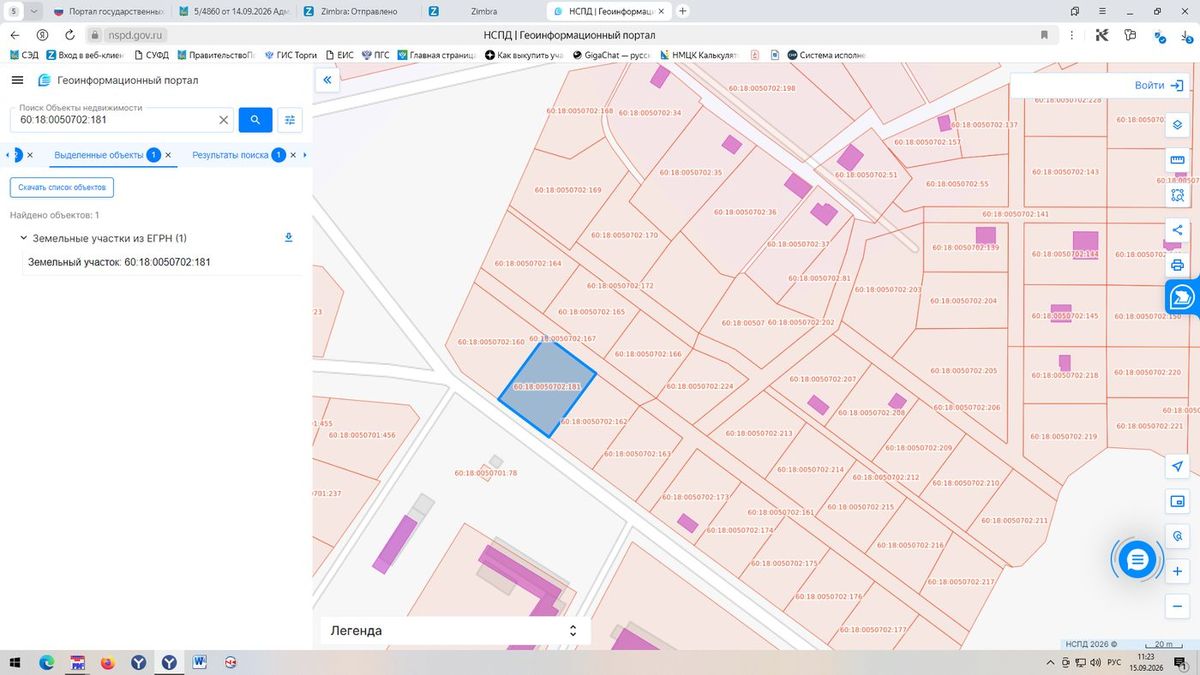
Task: Open the new browser tab plus button
Action: pyautogui.click(x=683, y=11)
